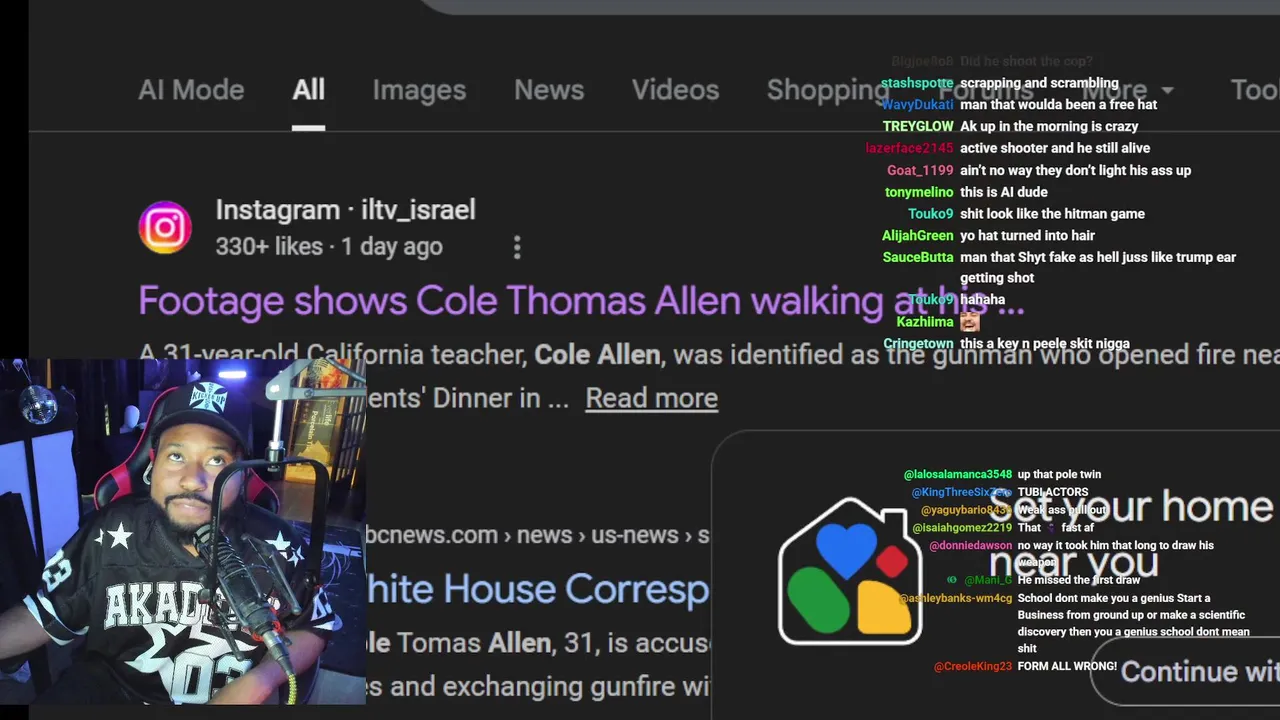Open the three-dot menu beside Instagram result
1280x720 pixels.
pyautogui.click(x=517, y=247)
